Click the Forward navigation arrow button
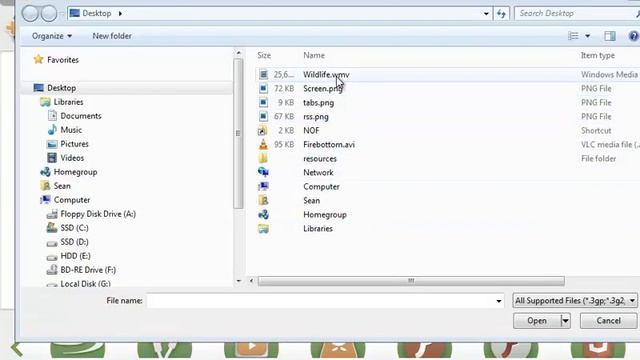The height and width of the screenshot is (360, 640). point(49,13)
